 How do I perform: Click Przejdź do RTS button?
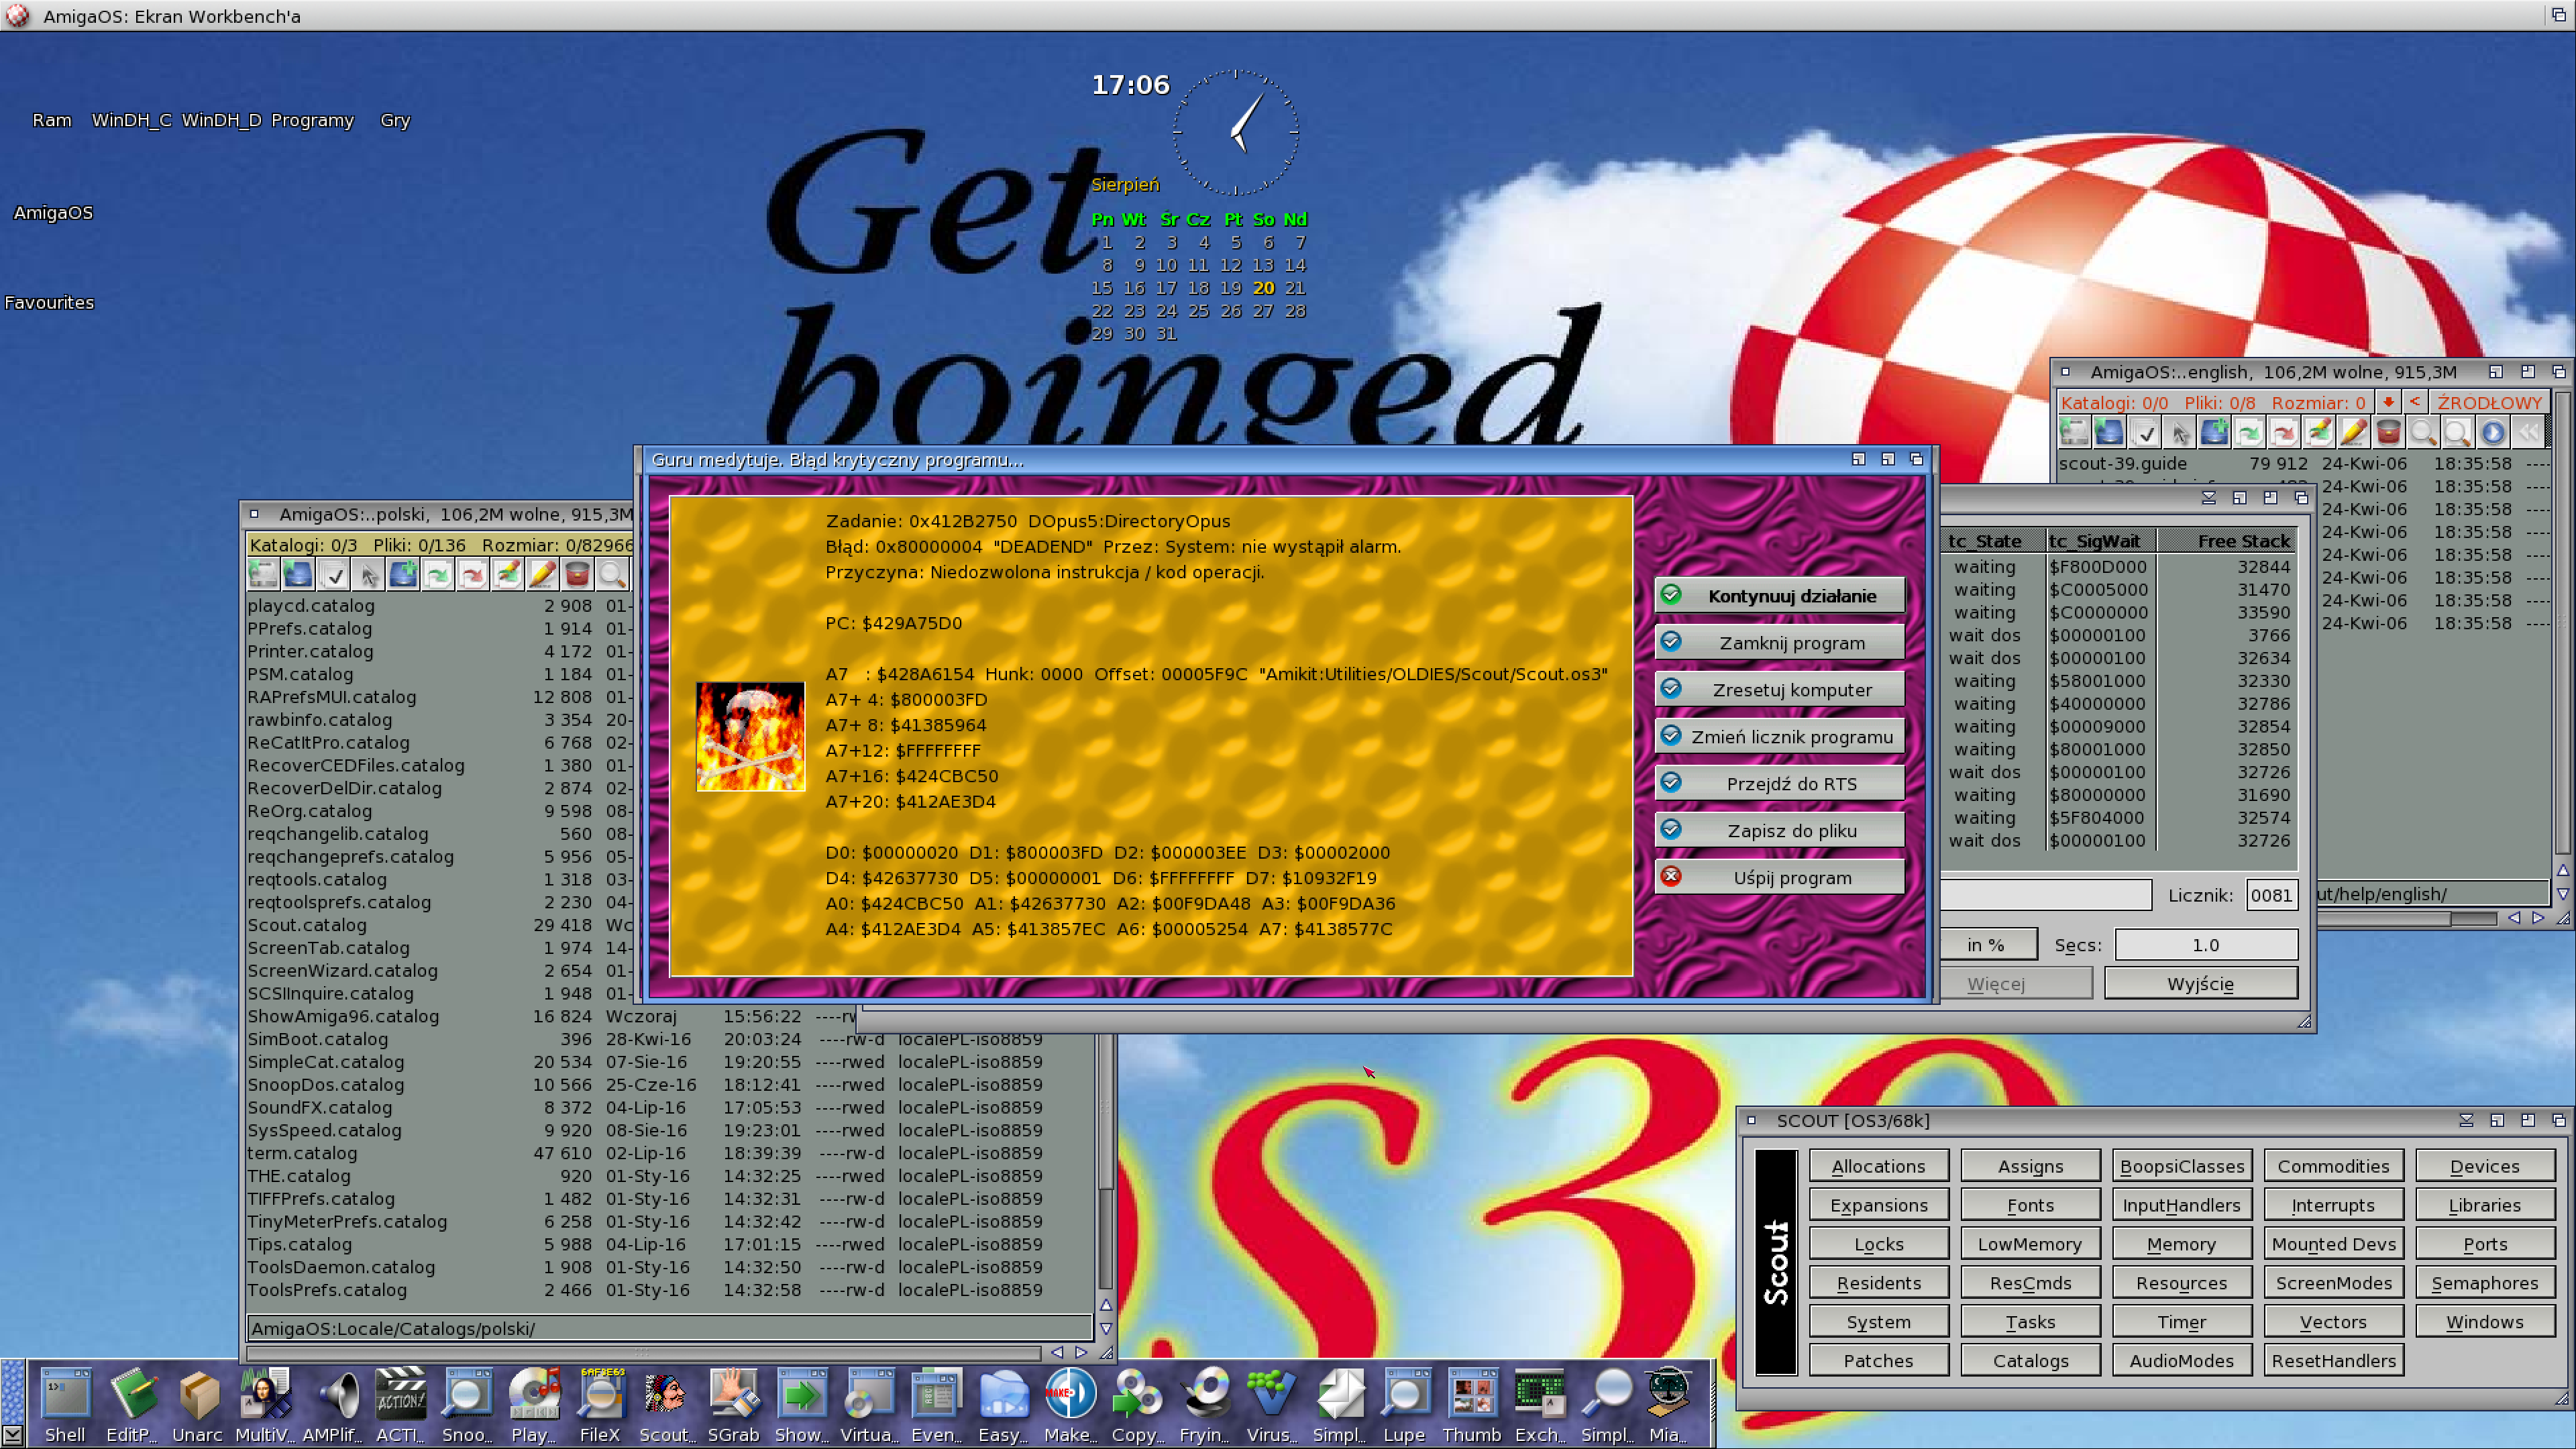pos(1779,784)
